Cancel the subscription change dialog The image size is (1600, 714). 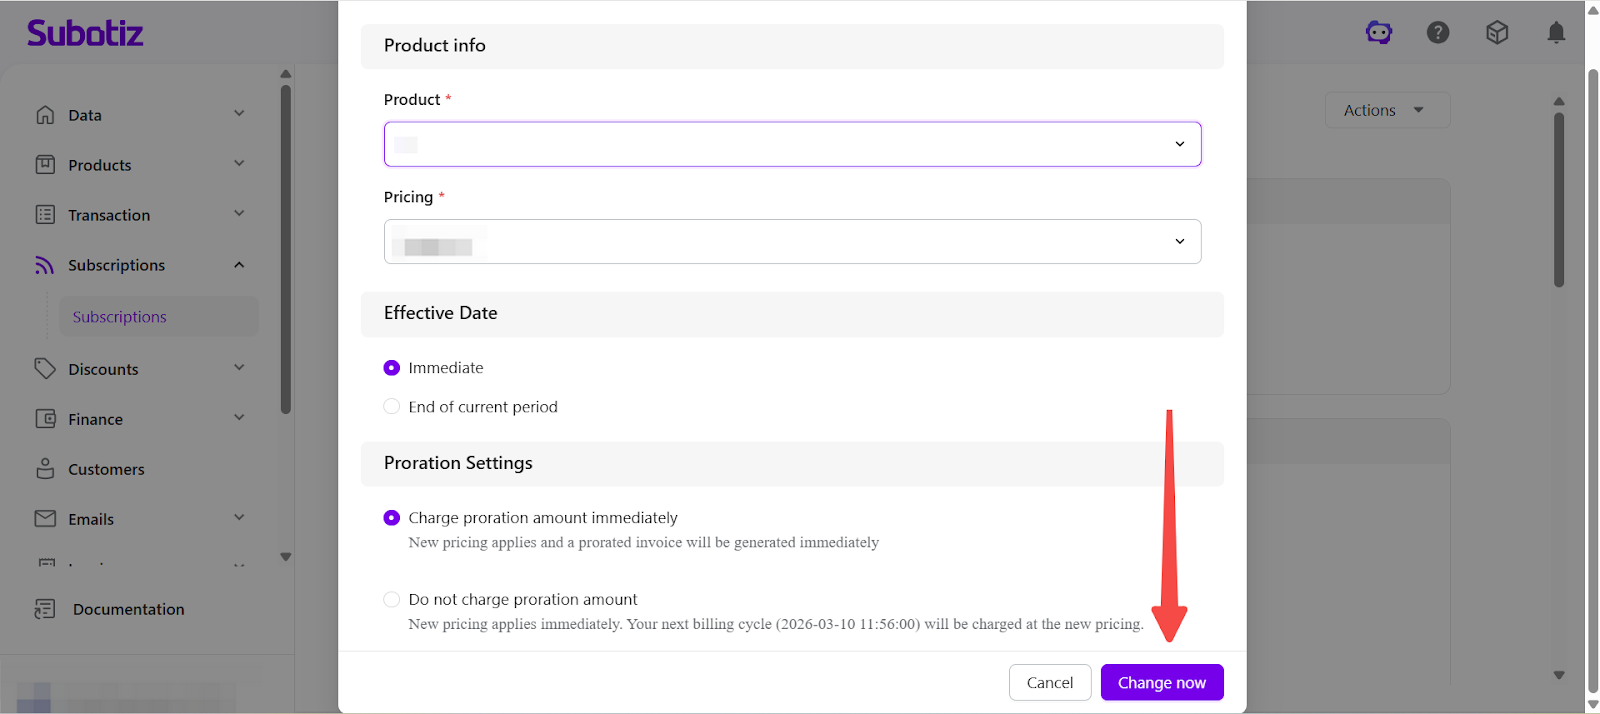pos(1049,683)
